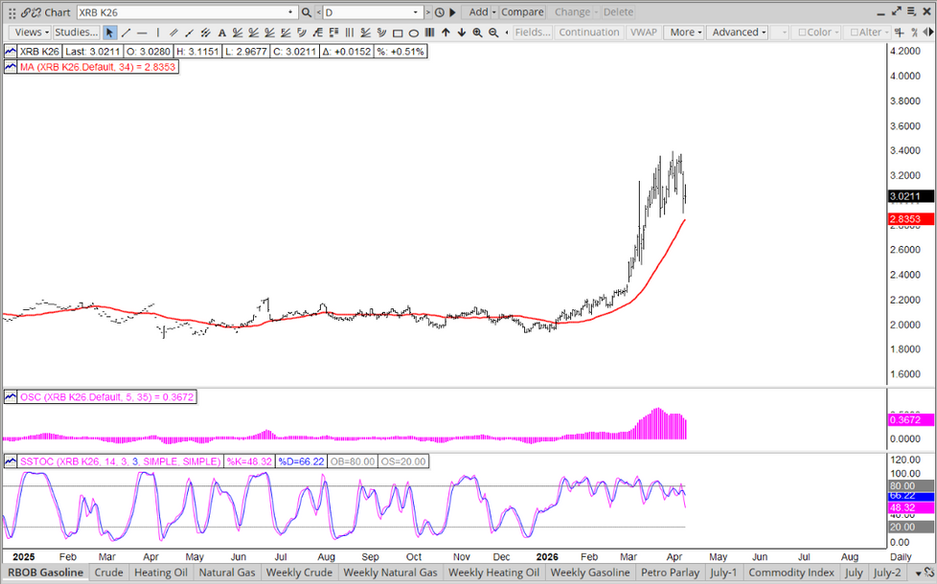The height and width of the screenshot is (584, 937).
Task: Open the Petro Parlay tab
Action: (670, 573)
